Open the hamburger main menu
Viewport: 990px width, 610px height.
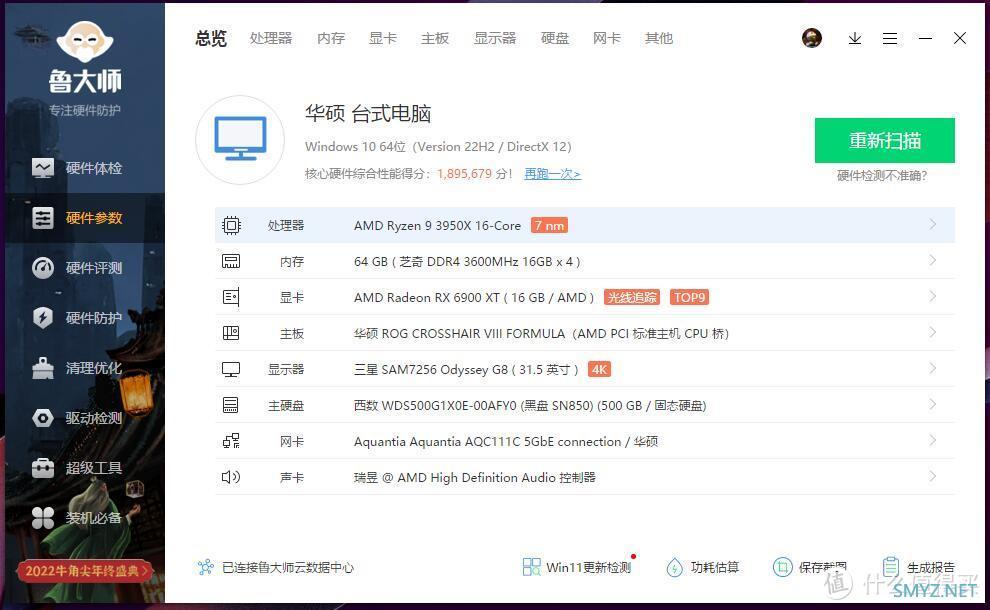click(x=890, y=39)
